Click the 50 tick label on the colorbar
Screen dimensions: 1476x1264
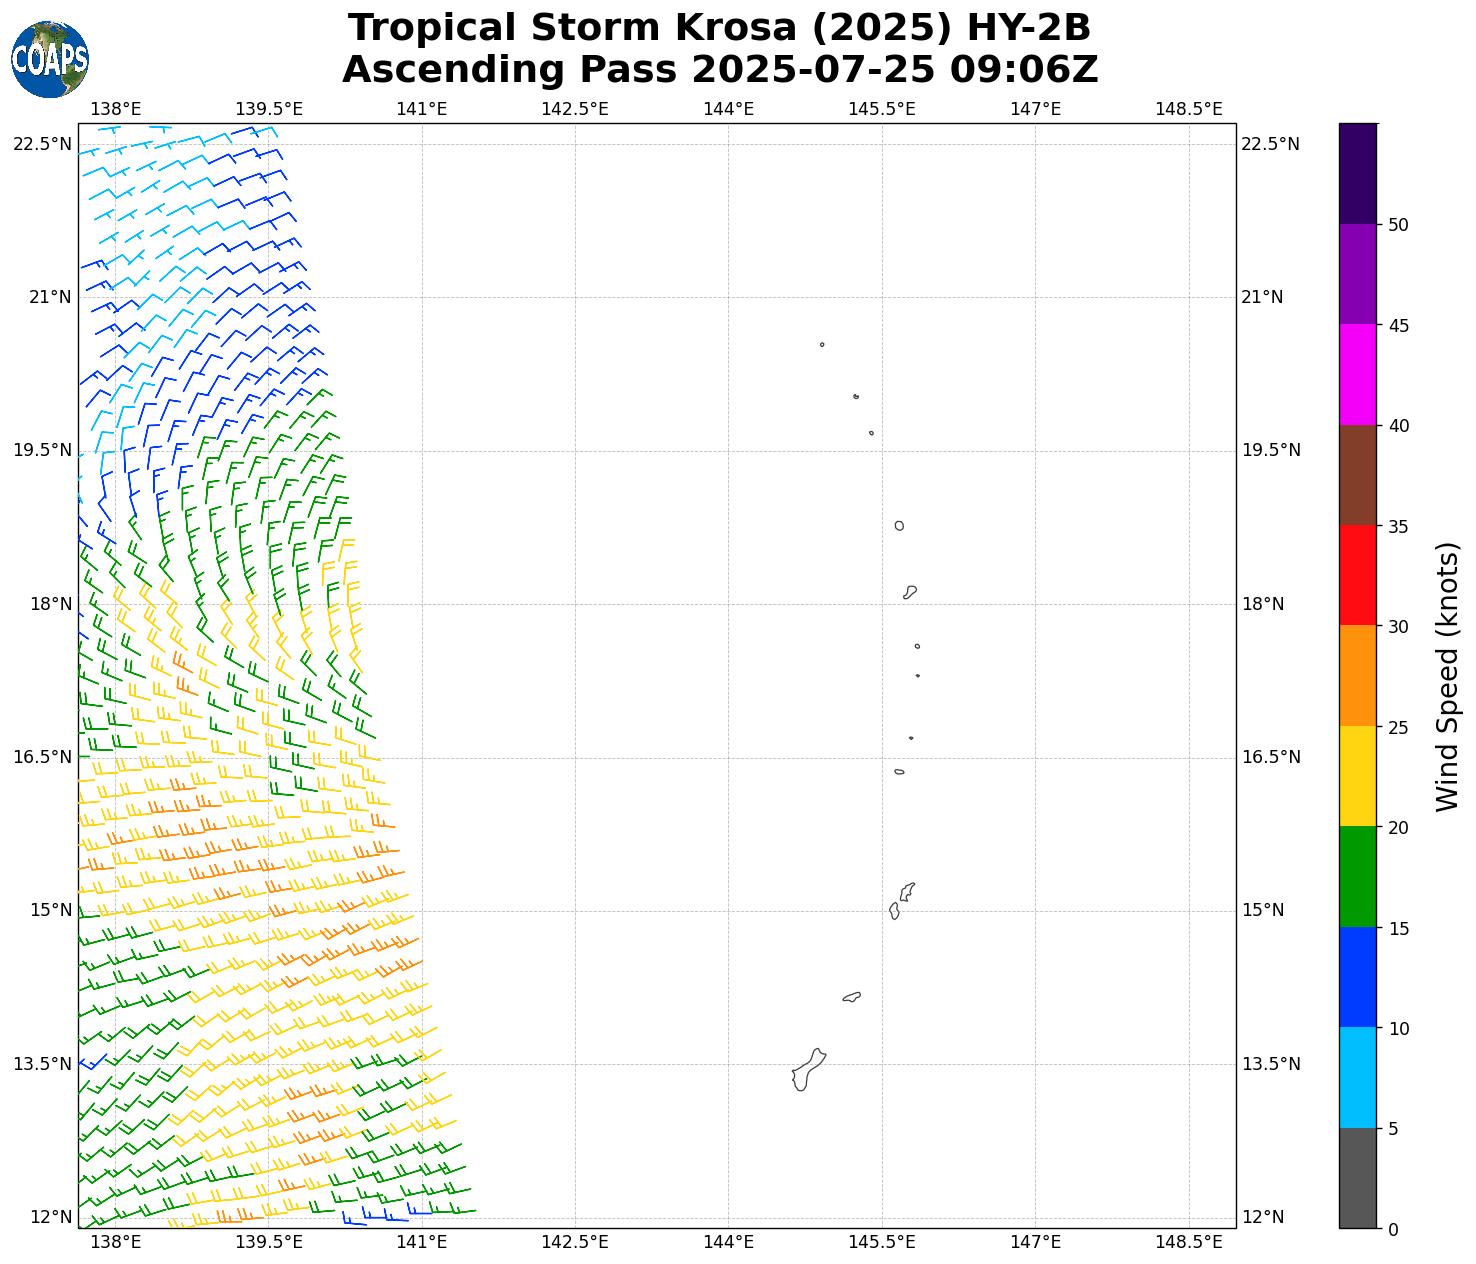click(x=1398, y=225)
